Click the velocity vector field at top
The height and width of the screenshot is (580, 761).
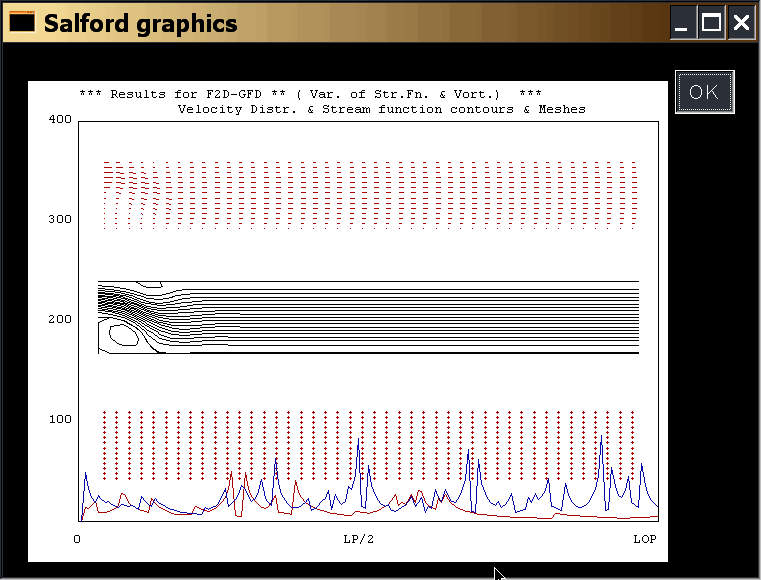[x=368, y=194]
